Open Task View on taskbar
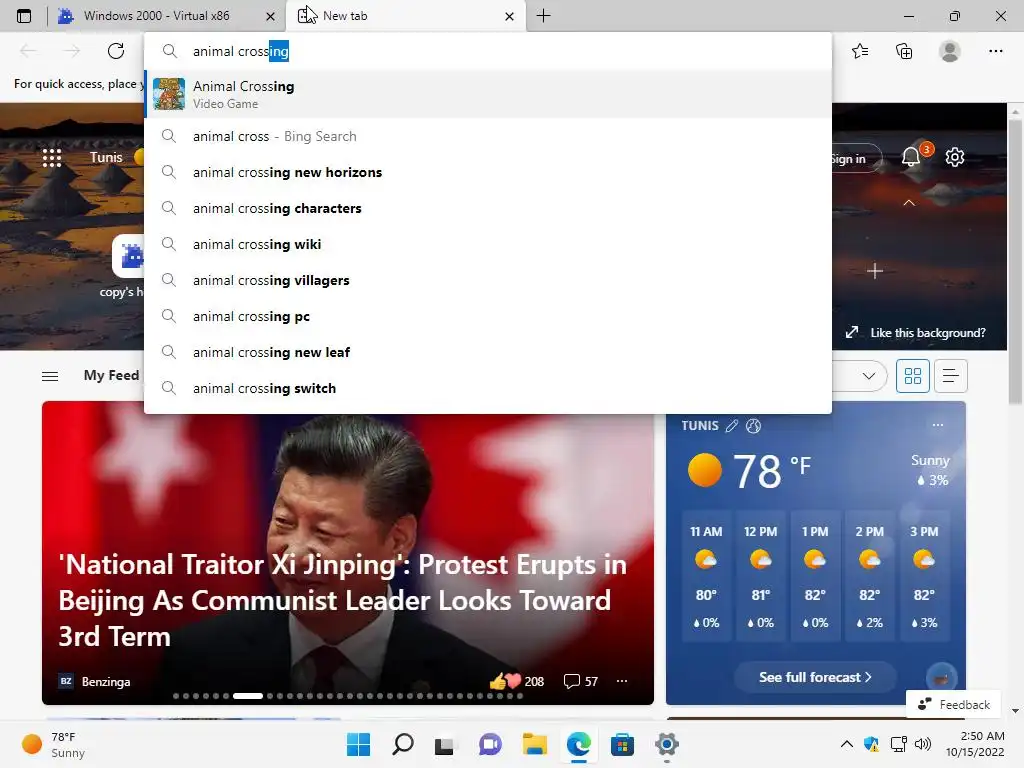 (445, 744)
